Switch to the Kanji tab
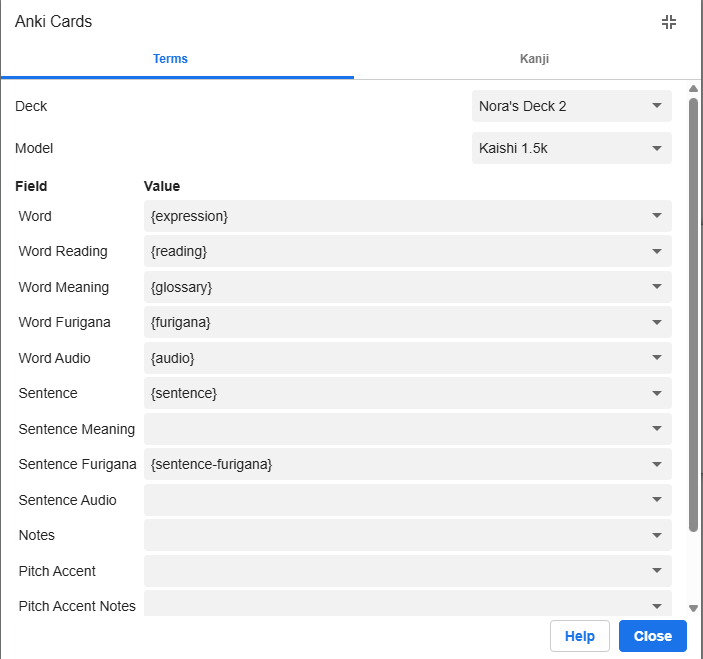The height and width of the screenshot is (659, 703). click(534, 59)
